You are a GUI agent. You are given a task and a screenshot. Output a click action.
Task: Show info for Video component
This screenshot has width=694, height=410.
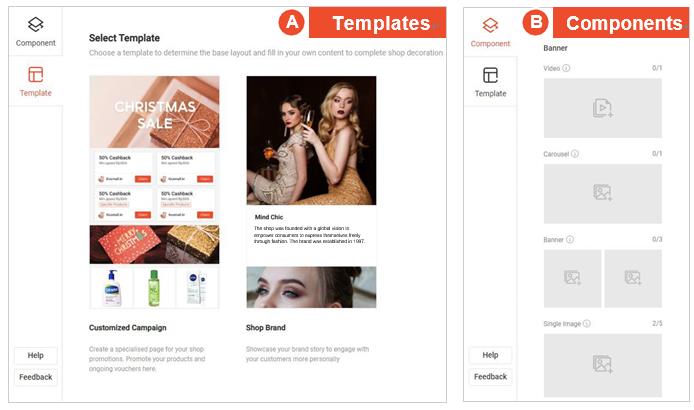tap(566, 68)
